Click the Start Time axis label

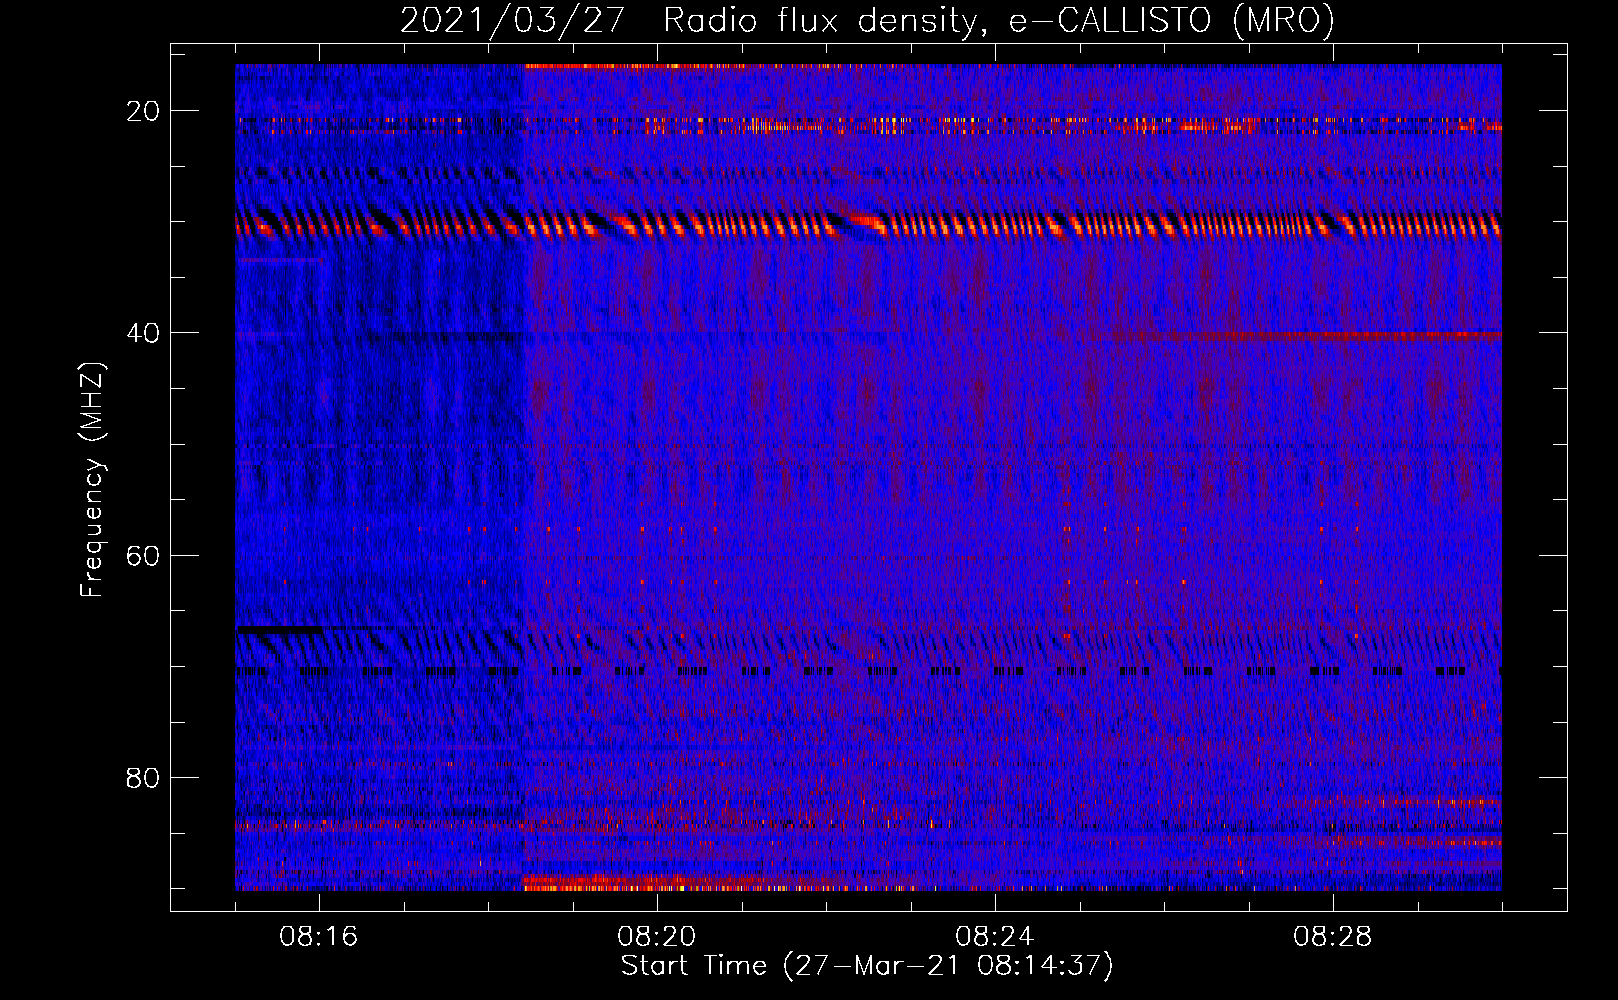pos(867,966)
